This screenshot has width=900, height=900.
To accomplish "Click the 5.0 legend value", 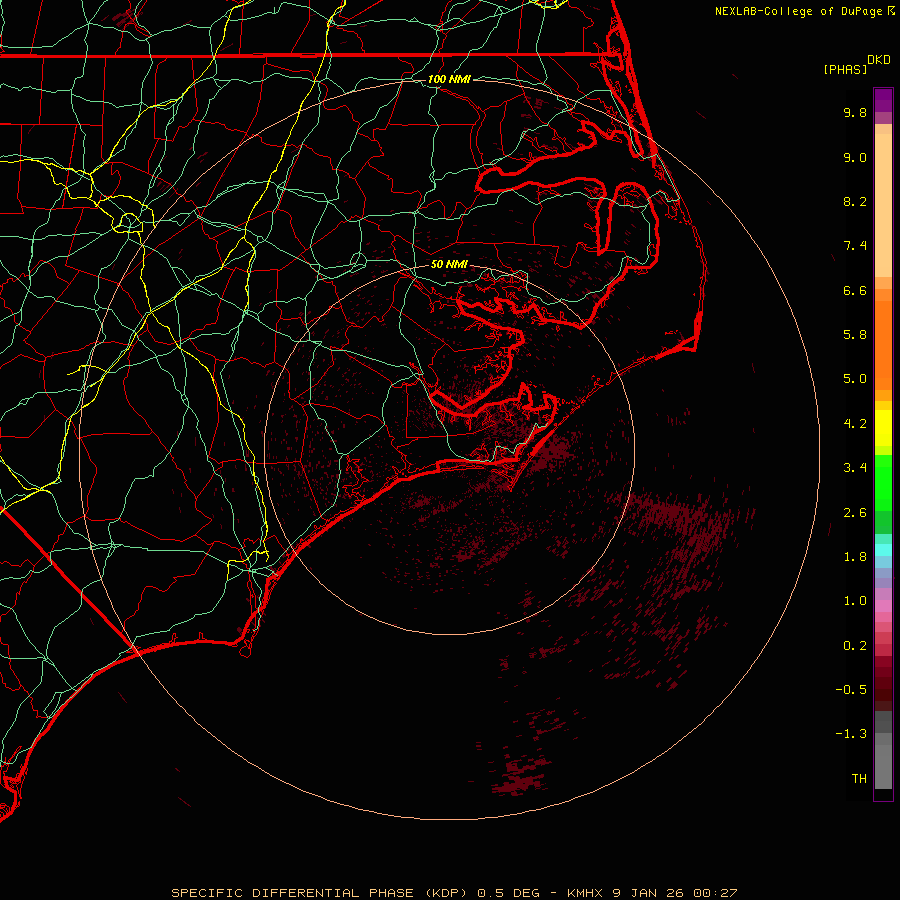I will tap(855, 379).
